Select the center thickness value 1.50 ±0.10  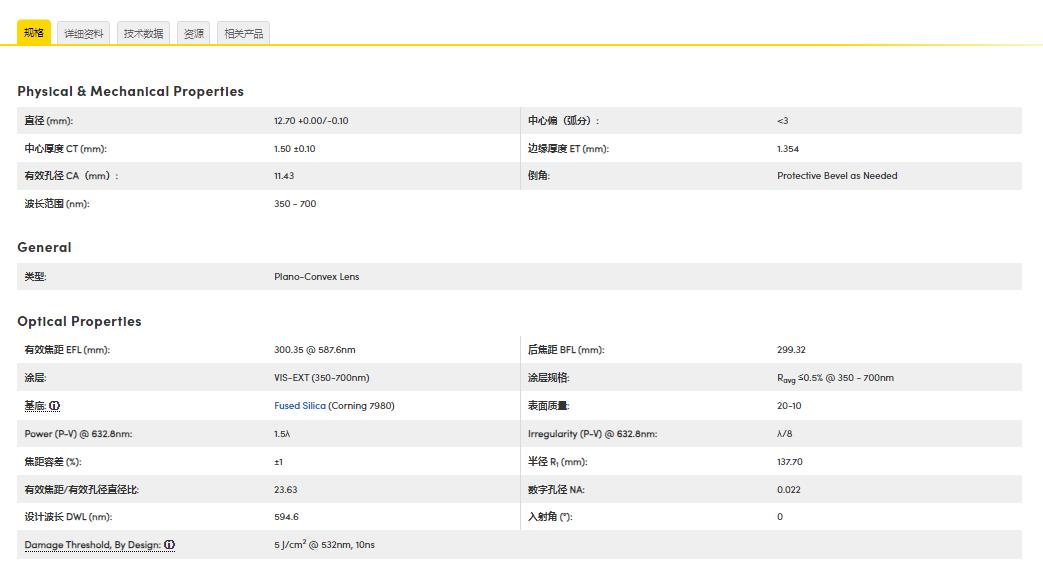click(295, 149)
